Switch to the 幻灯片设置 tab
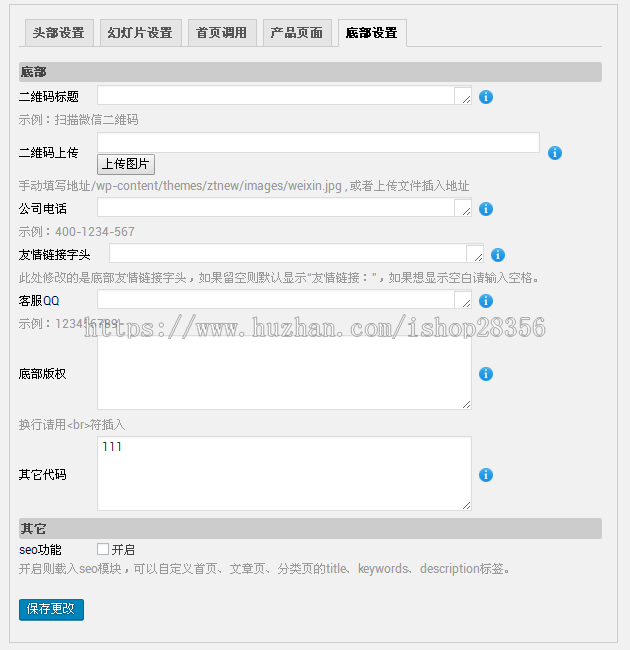The height and width of the screenshot is (650, 630). (x=141, y=33)
